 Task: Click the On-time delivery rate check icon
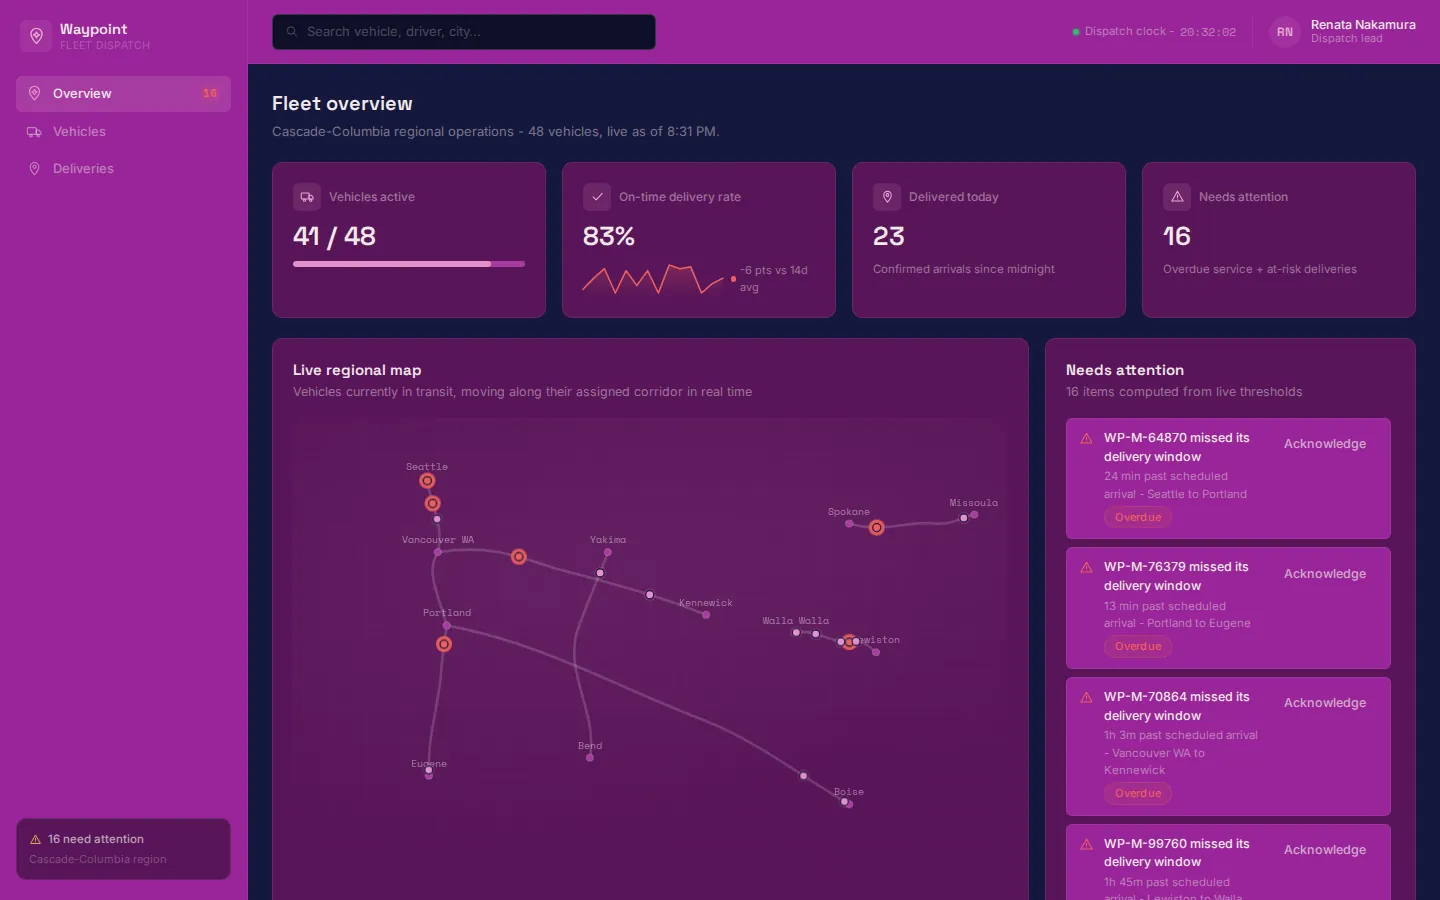tap(597, 197)
